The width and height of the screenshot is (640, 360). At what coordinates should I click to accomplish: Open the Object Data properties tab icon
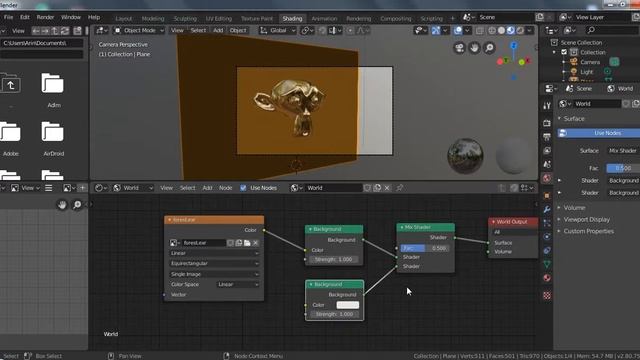pyautogui.click(x=547, y=264)
